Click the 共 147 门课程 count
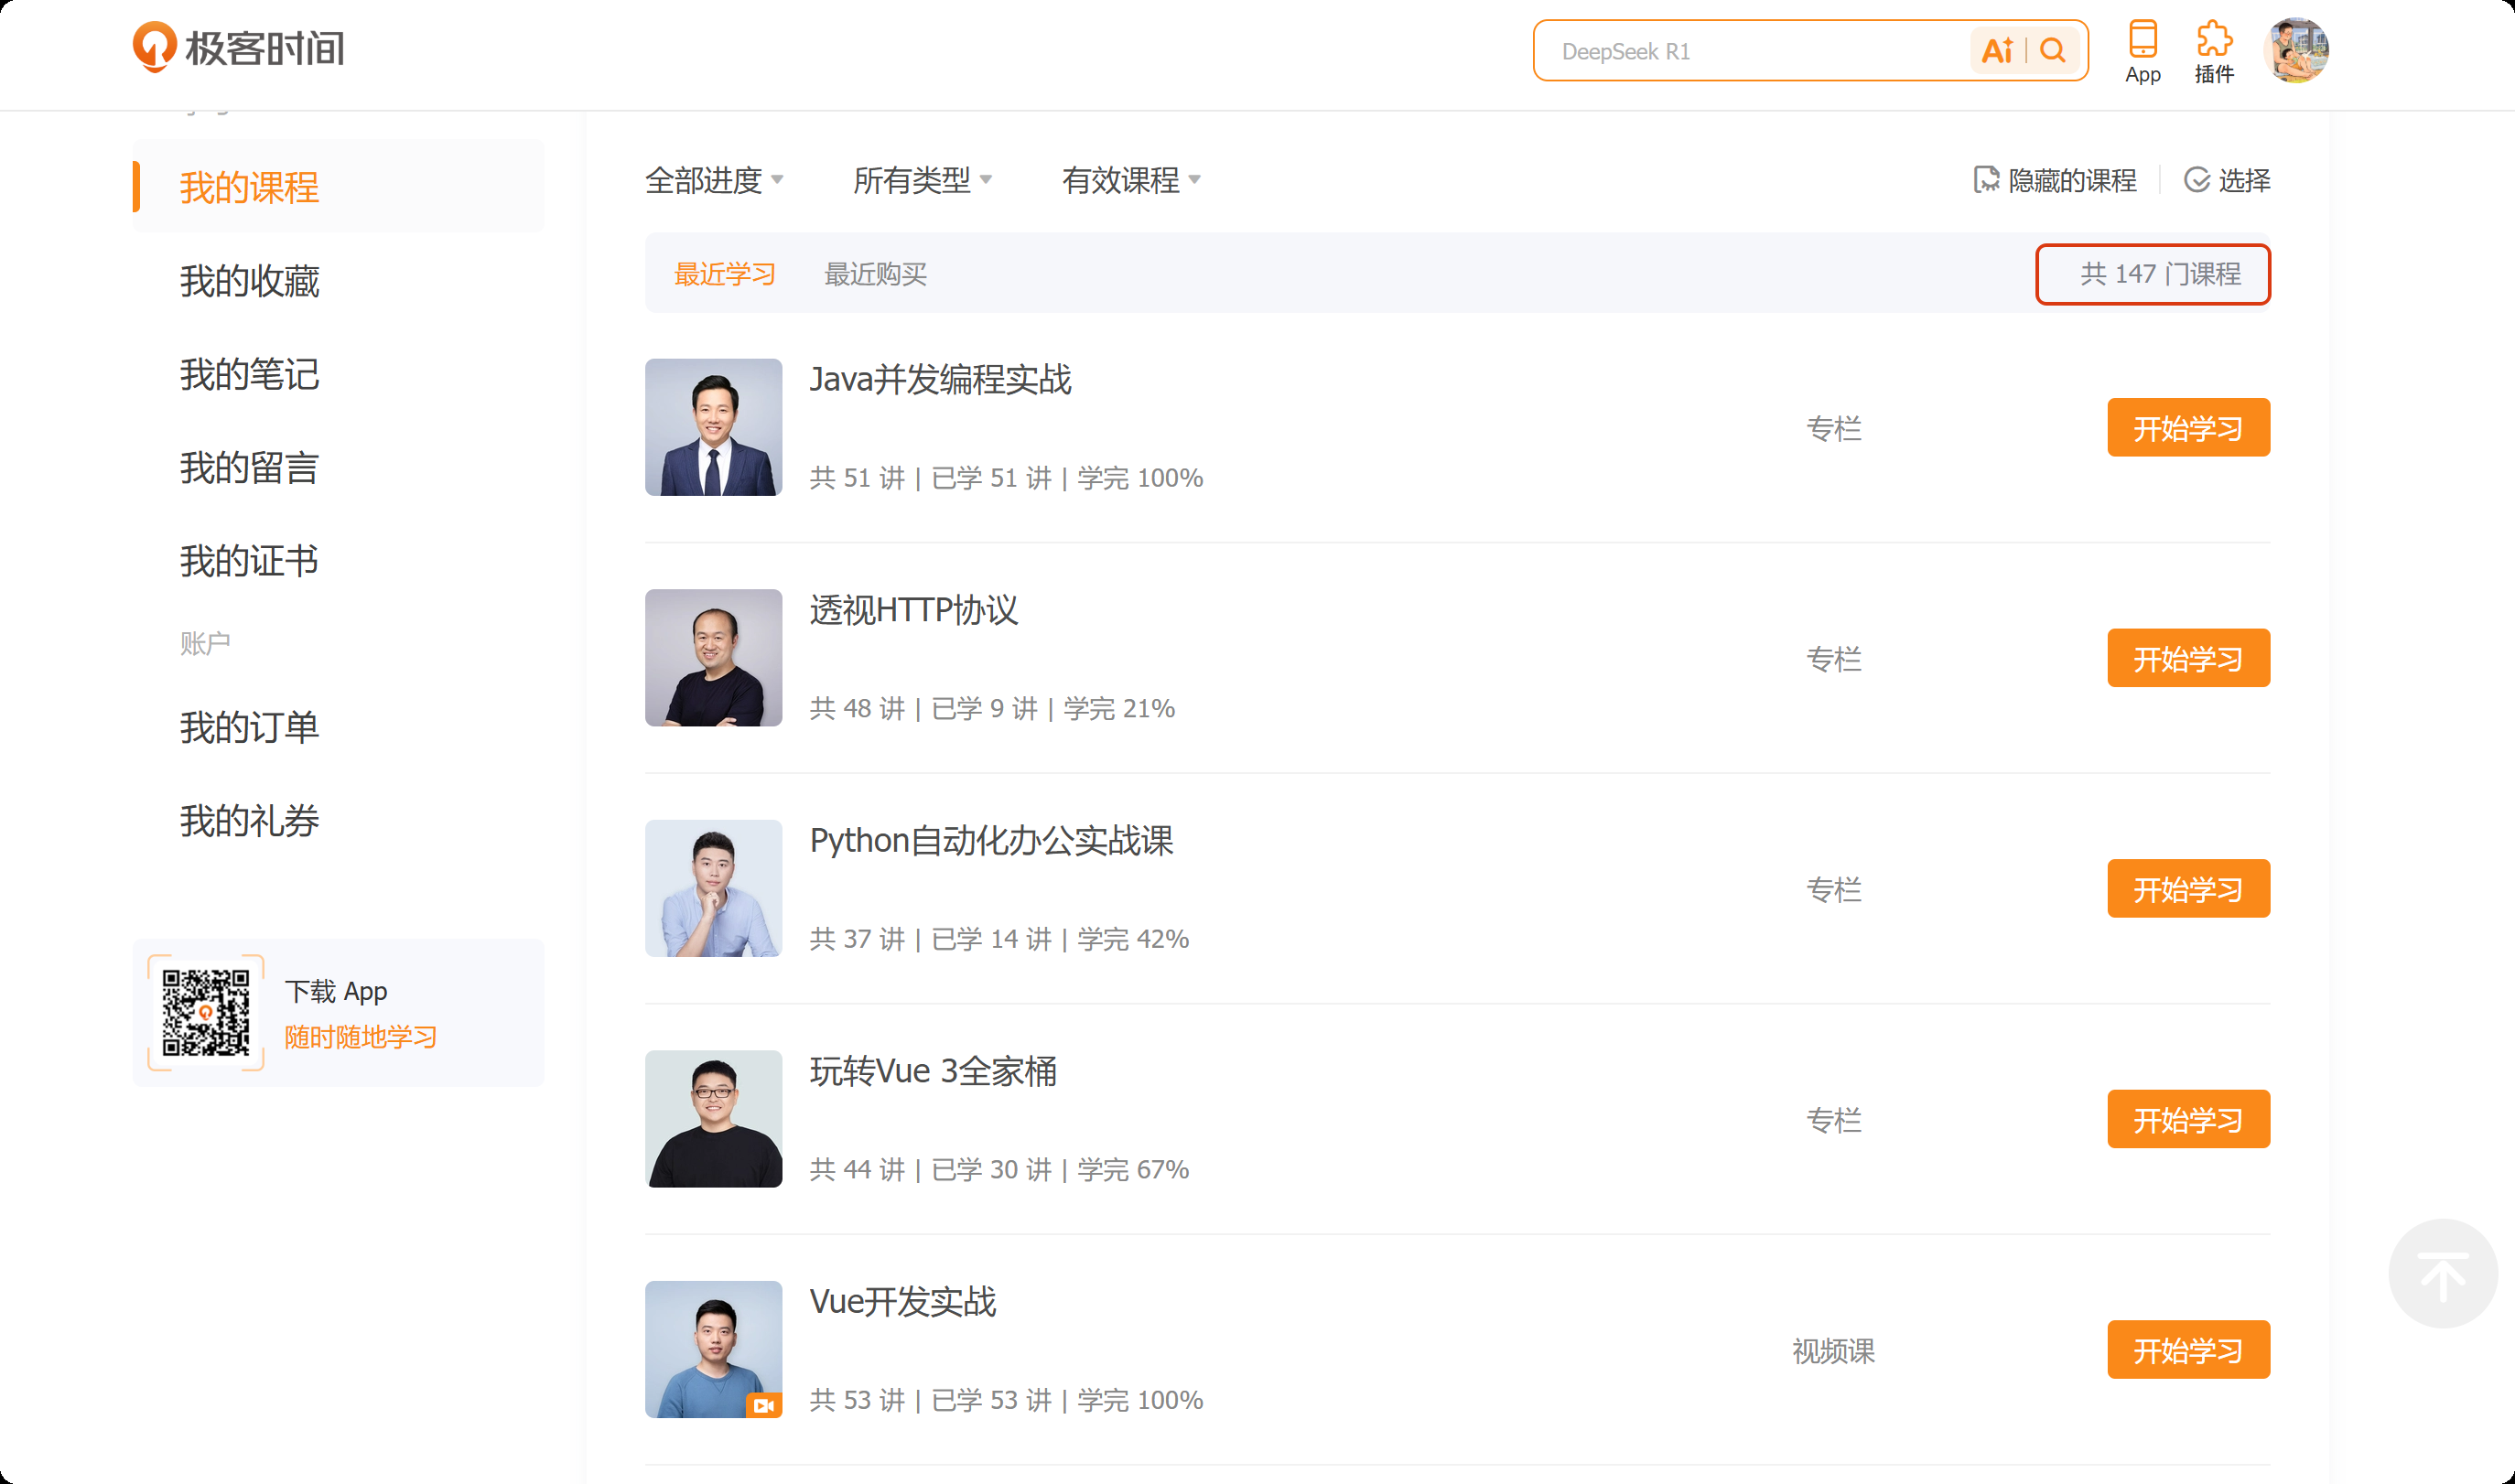 [x=2160, y=274]
